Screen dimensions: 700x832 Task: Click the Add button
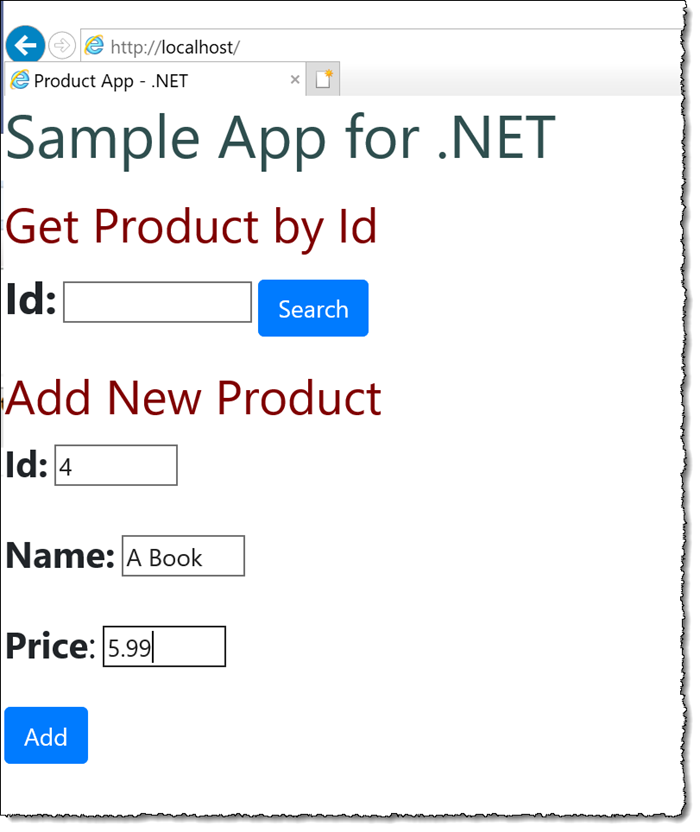tap(46, 735)
